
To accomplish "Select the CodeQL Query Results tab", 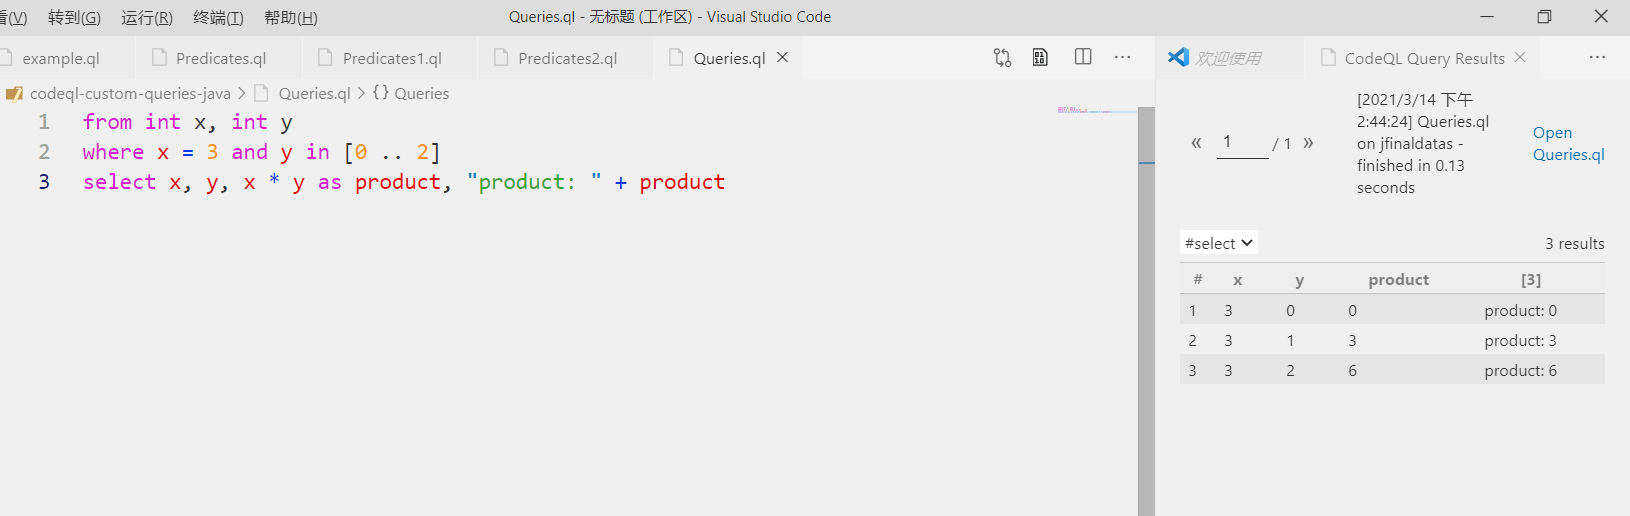I will click(1424, 58).
